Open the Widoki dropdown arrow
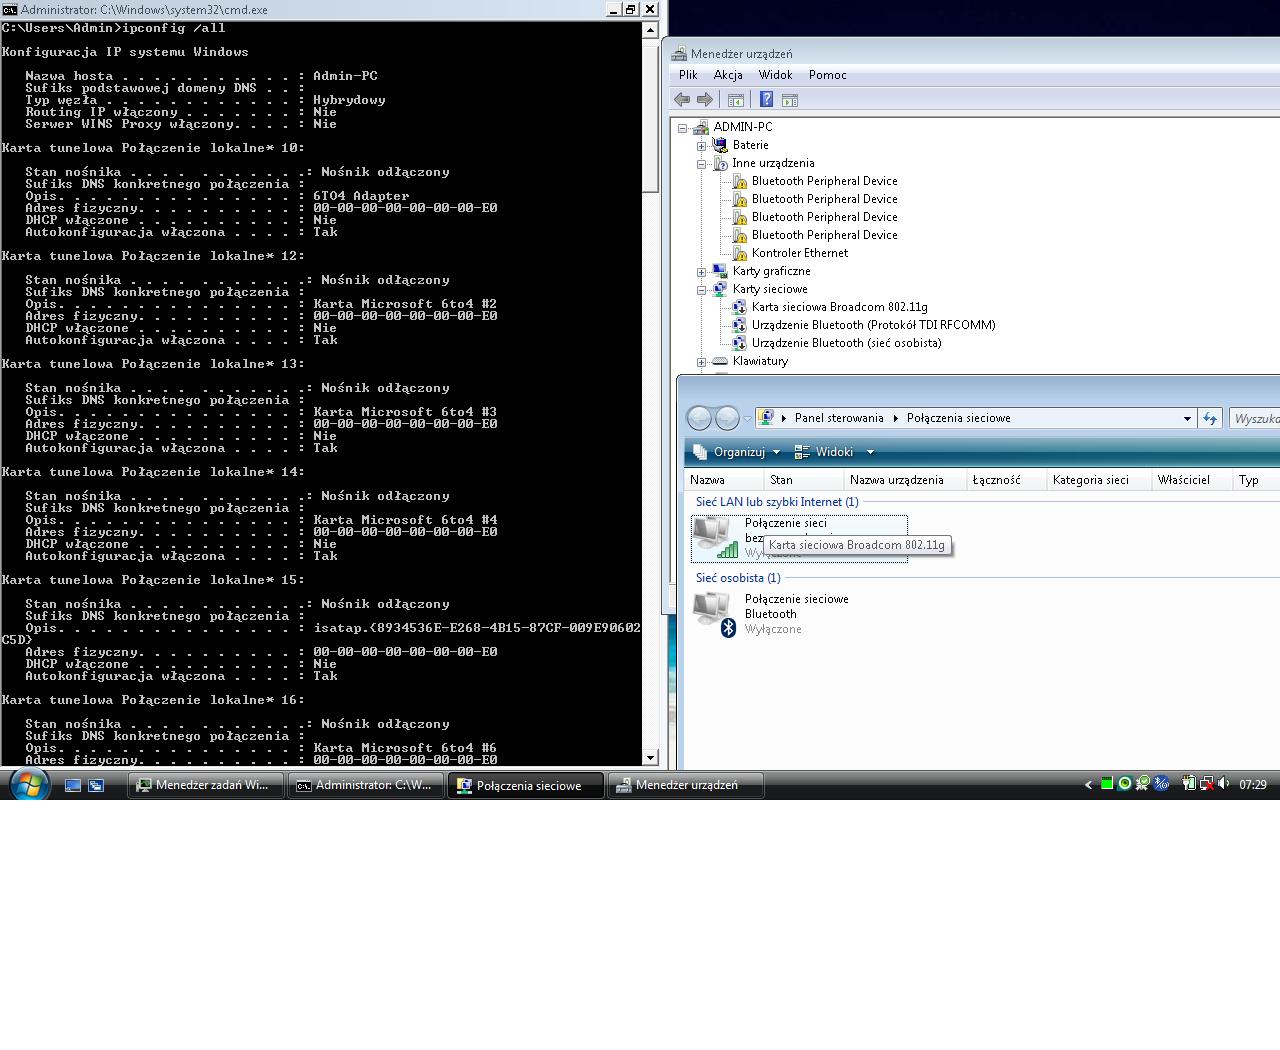1280x1050 pixels. [x=870, y=452]
